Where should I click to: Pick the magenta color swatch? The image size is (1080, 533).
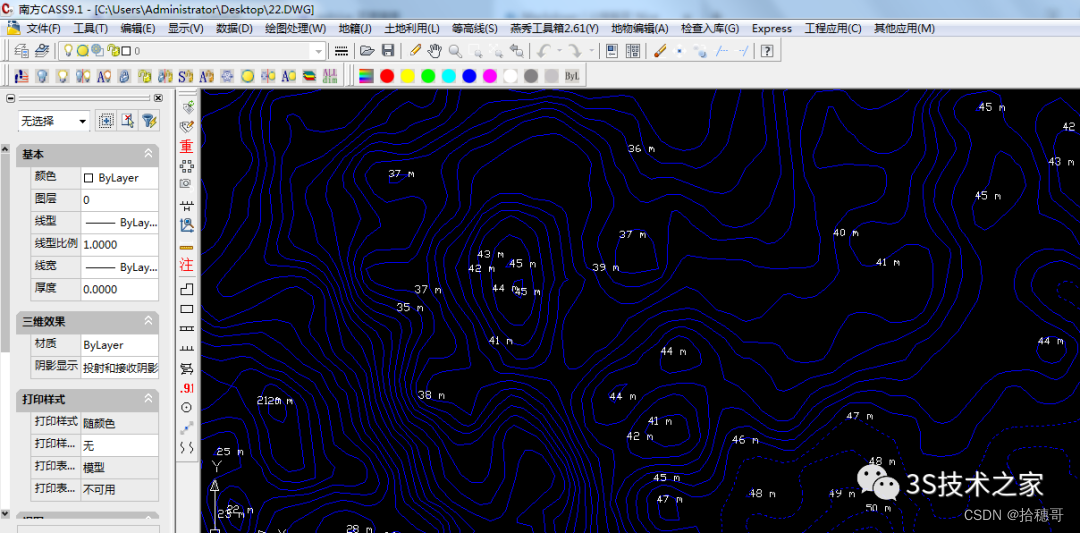pyautogui.click(x=490, y=76)
